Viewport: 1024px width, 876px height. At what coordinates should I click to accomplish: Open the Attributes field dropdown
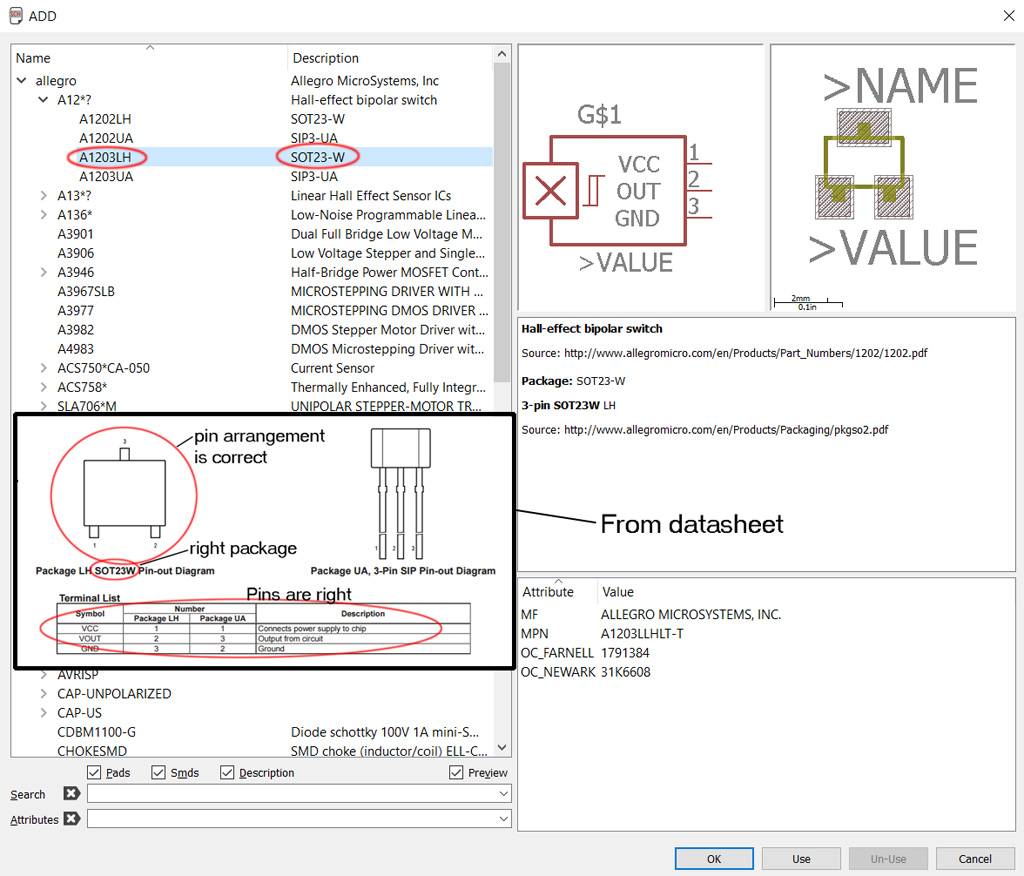pos(504,819)
